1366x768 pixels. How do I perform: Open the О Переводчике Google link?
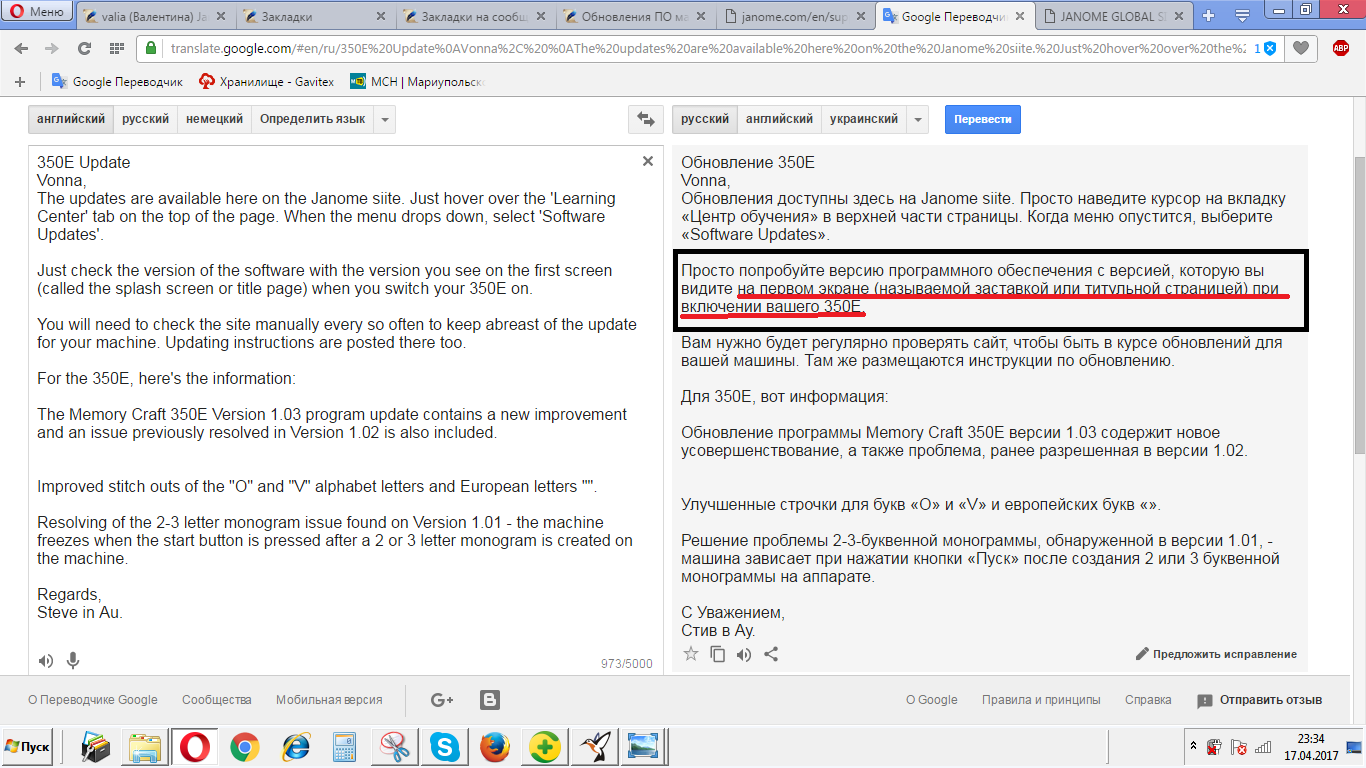[x=93, y=700]
